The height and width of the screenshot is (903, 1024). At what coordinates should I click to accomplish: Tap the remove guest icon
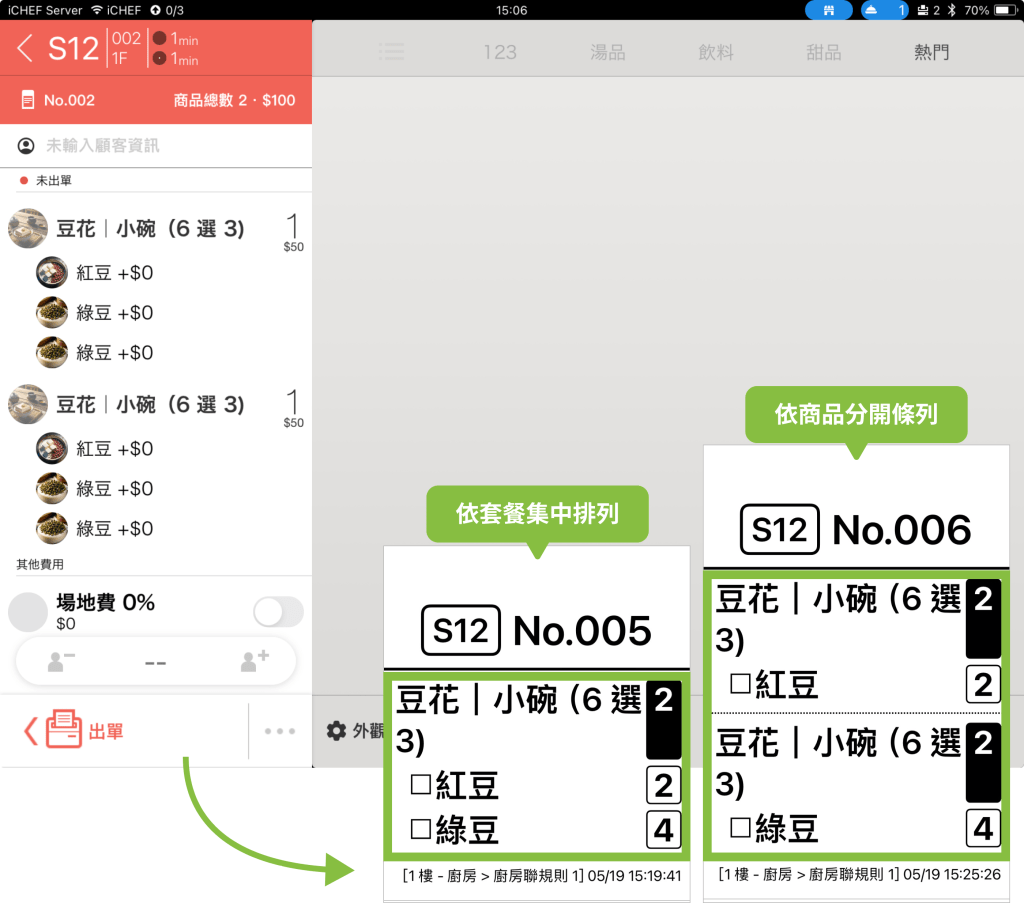pyautogui.click(x=62, y=661)
